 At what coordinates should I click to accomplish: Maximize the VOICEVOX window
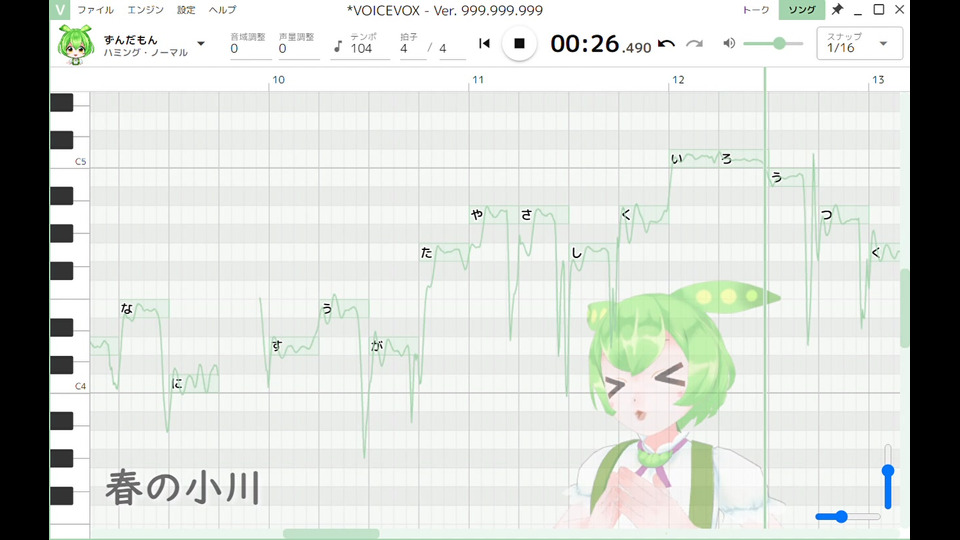[879, 9]
